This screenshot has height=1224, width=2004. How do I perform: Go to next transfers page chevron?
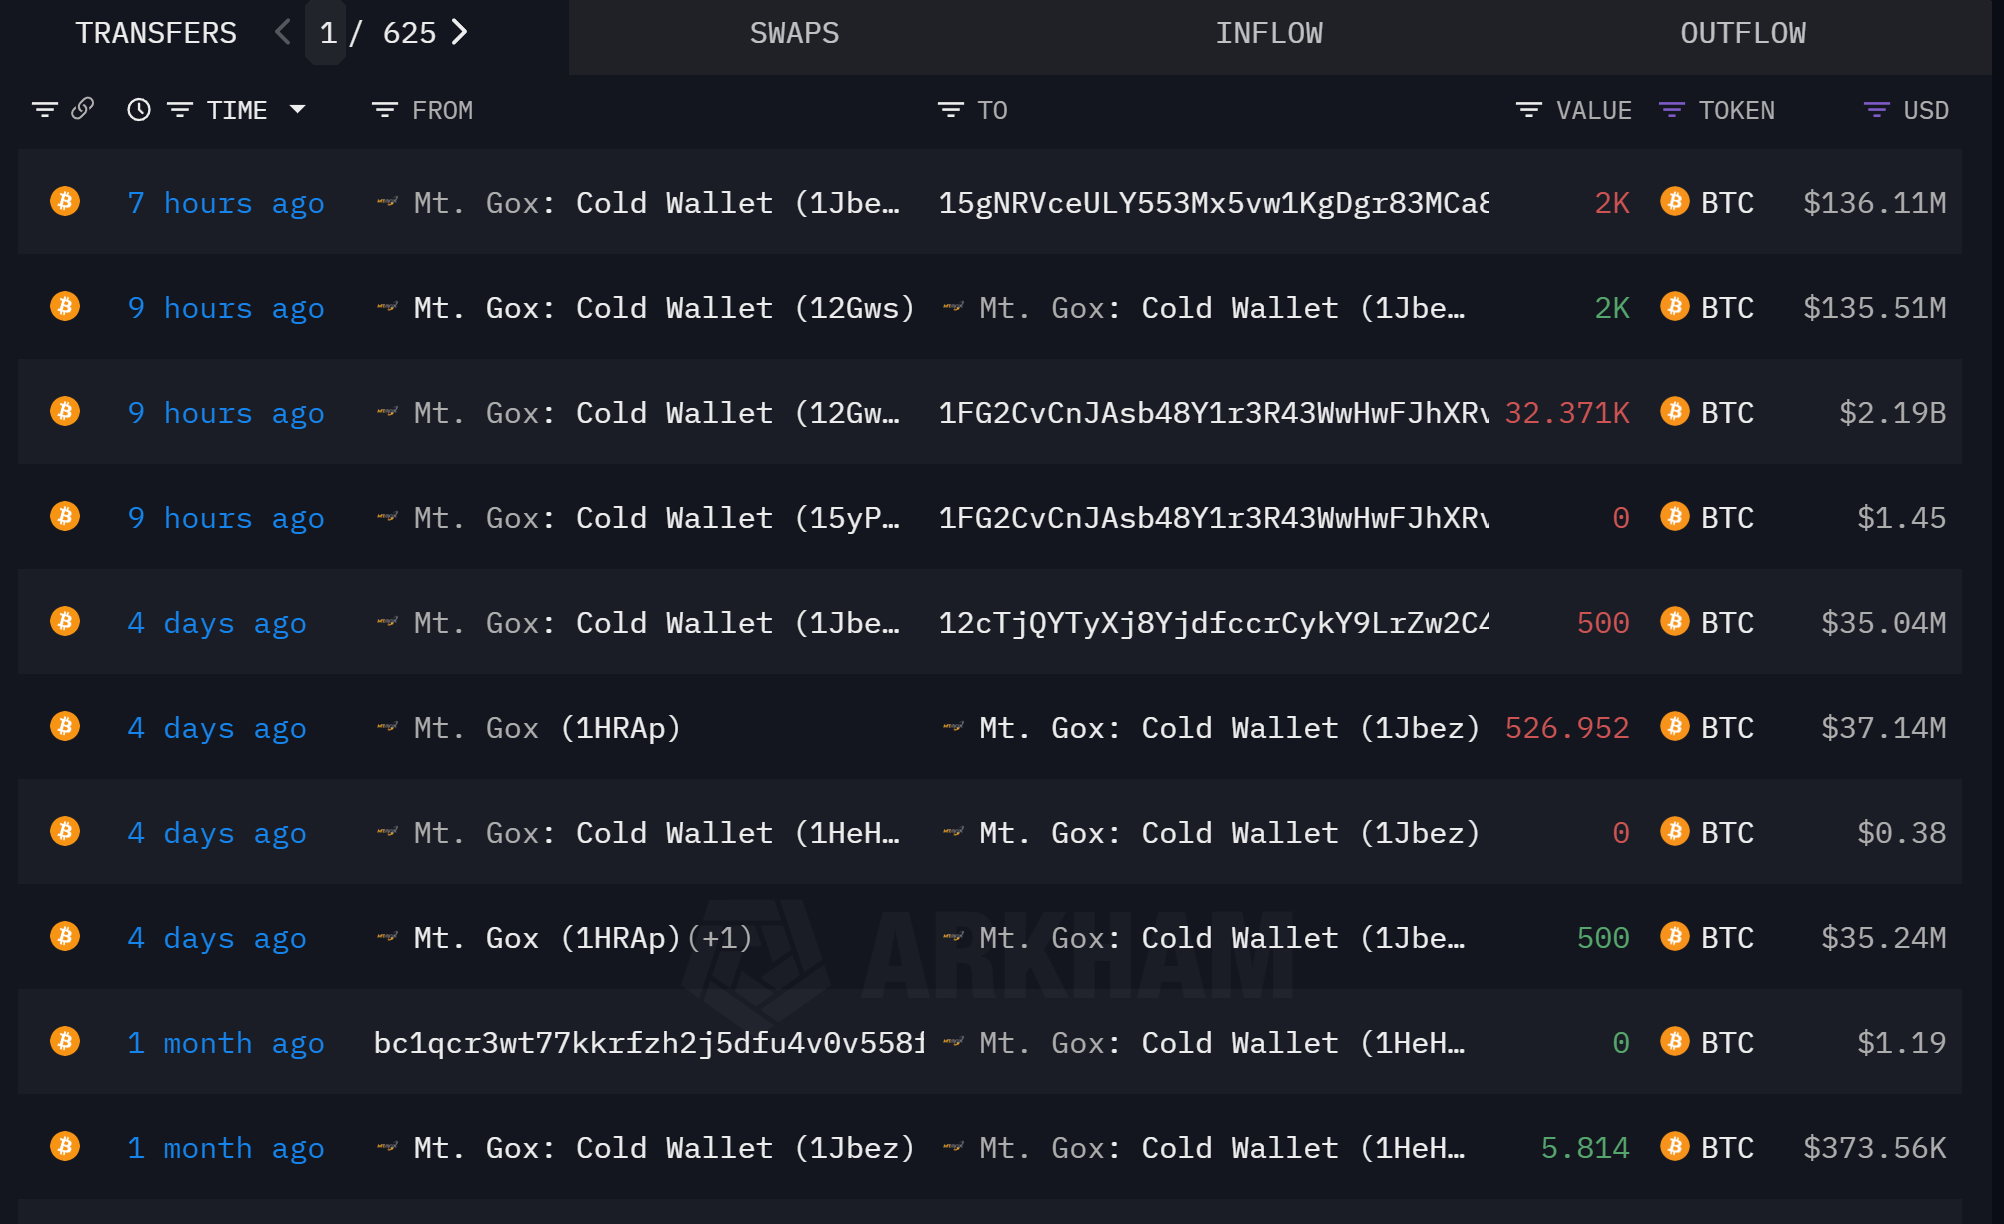[460, 32]
